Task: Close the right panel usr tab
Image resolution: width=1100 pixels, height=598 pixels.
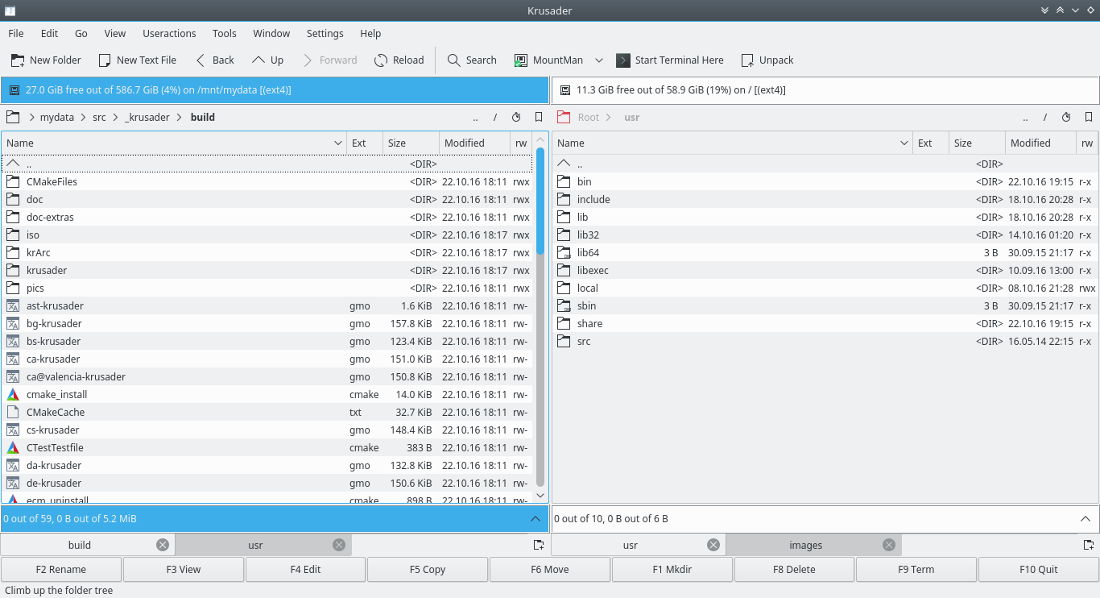Action: pyautogui.click(x=713, y=545)
